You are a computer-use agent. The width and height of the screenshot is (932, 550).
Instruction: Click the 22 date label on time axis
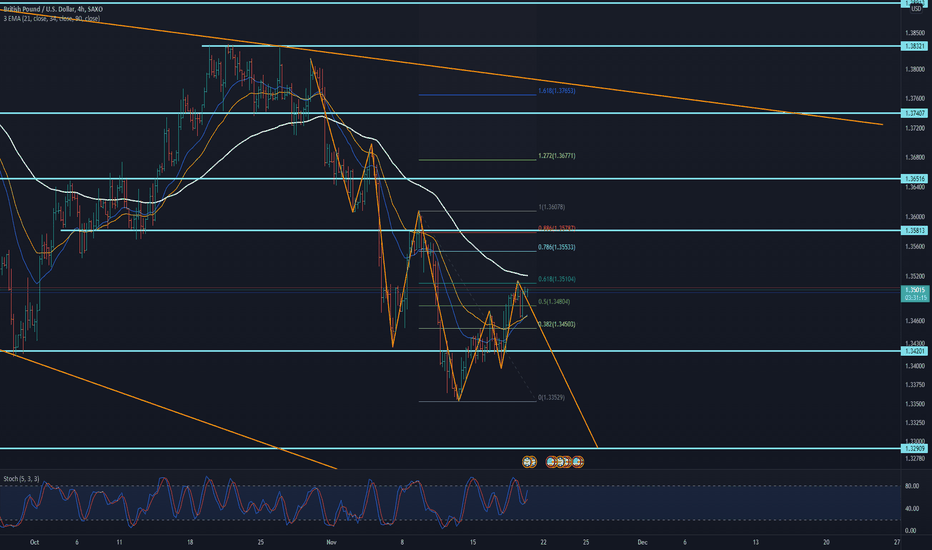[543, 542]
